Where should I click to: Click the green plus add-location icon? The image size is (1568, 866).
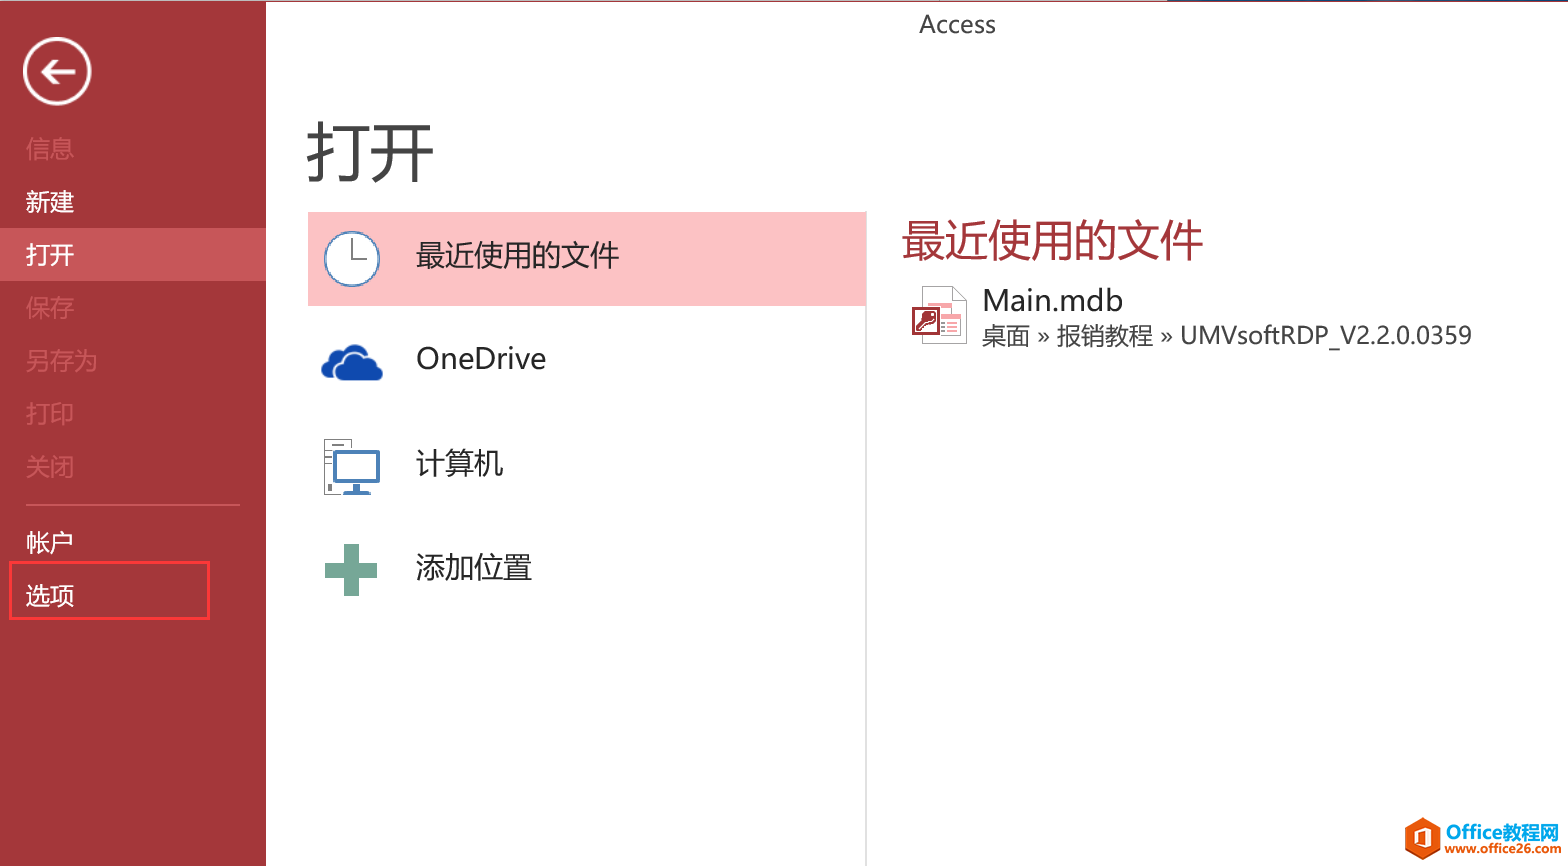pos(351,570)
